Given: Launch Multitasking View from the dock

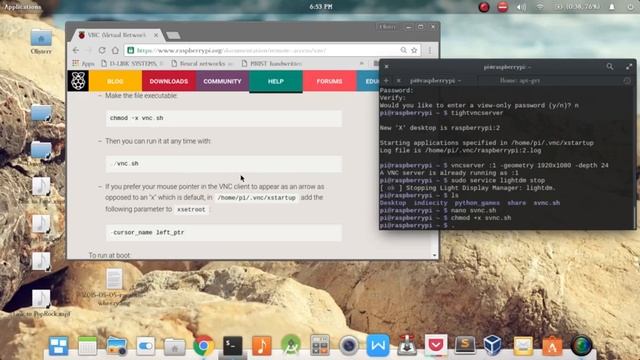Looking at the screenshot, I should [58, 346].
